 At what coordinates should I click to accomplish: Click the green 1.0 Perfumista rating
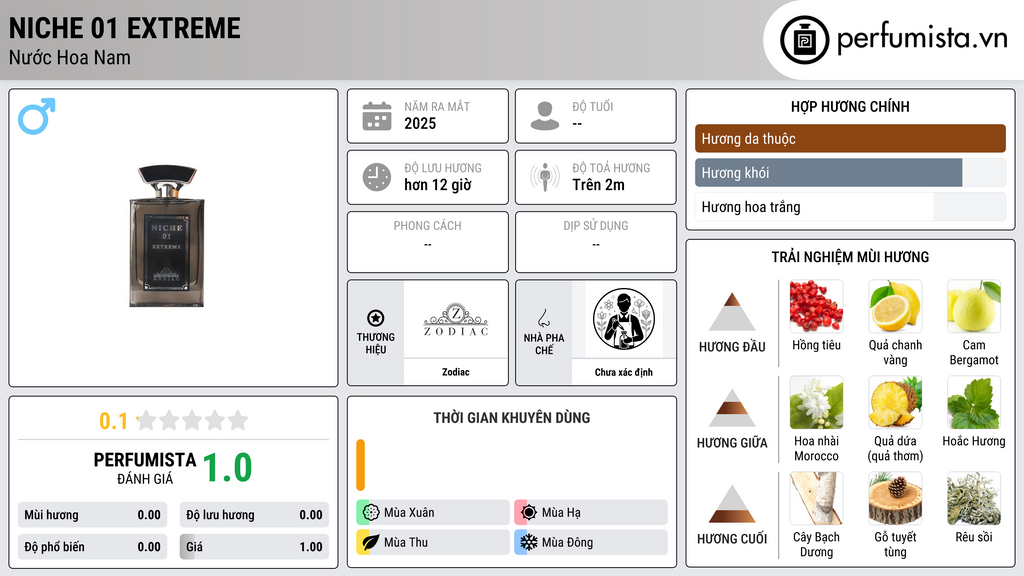[x=227, y=468]
